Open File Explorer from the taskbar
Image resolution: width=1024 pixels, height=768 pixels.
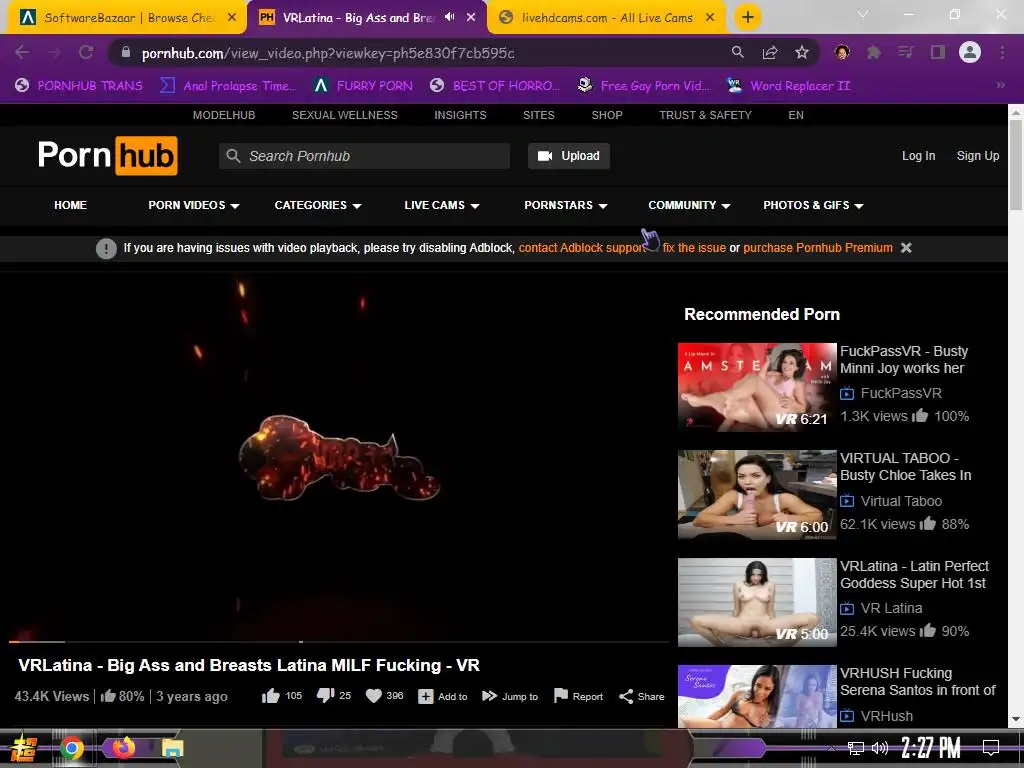click(172, 748)
